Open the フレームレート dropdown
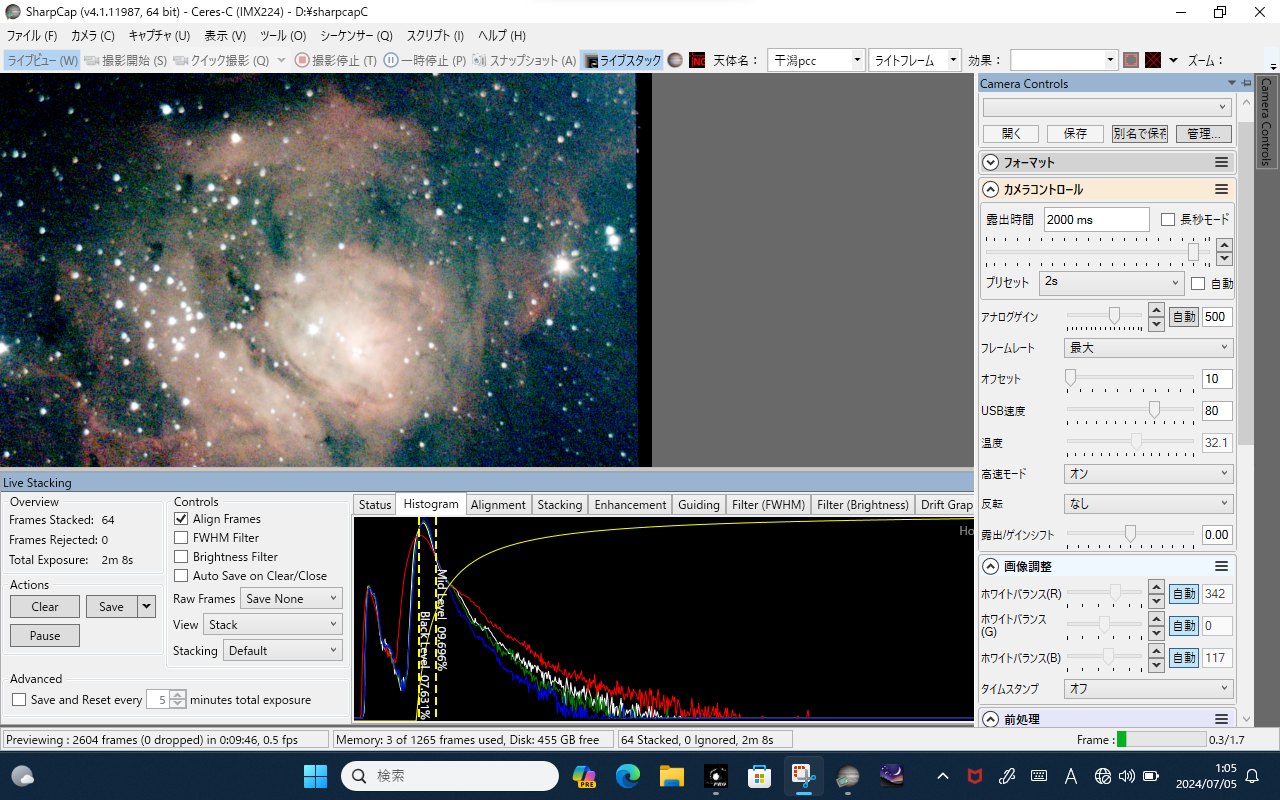 [1148, 348]
